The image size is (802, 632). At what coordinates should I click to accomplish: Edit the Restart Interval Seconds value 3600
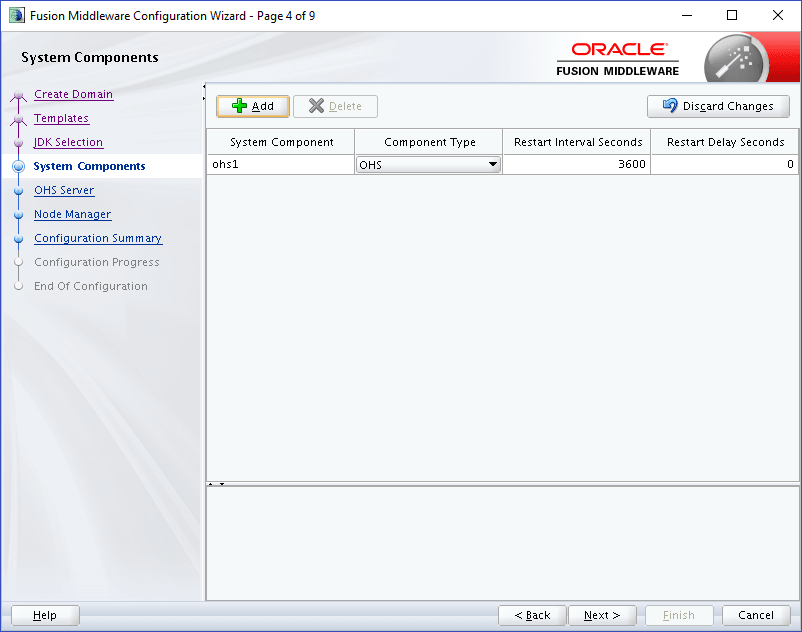point(576,165)
